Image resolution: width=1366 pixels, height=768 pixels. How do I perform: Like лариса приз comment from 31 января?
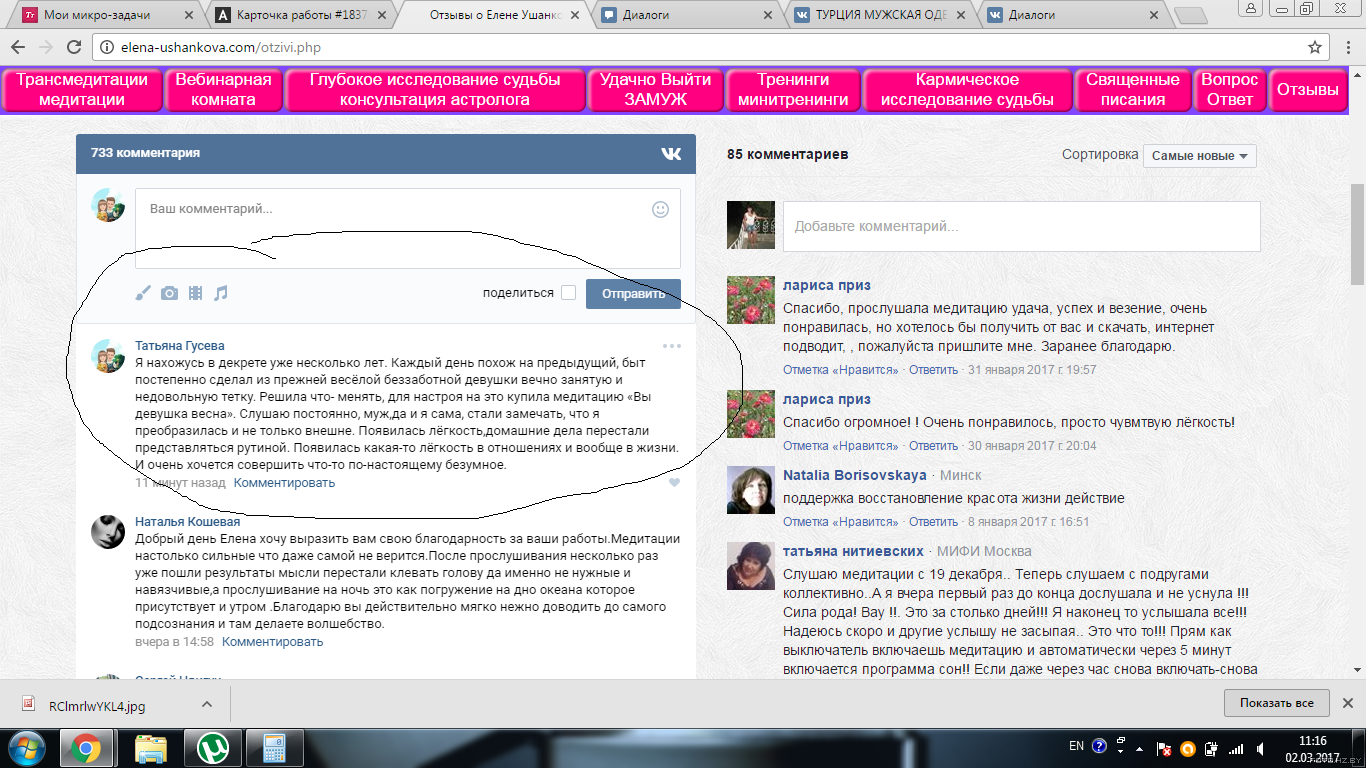(x=840, y=370)
